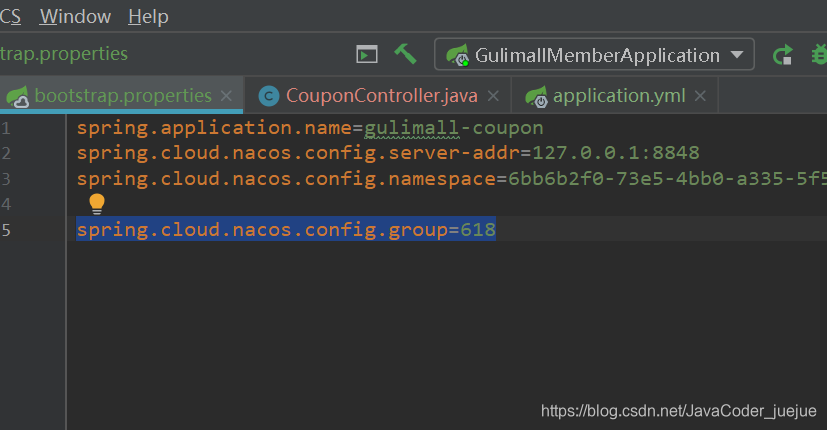Image resolution: width=827 pixels, height=430 pixels.
Task: Open the Window menu
Action: click(75, 16)
